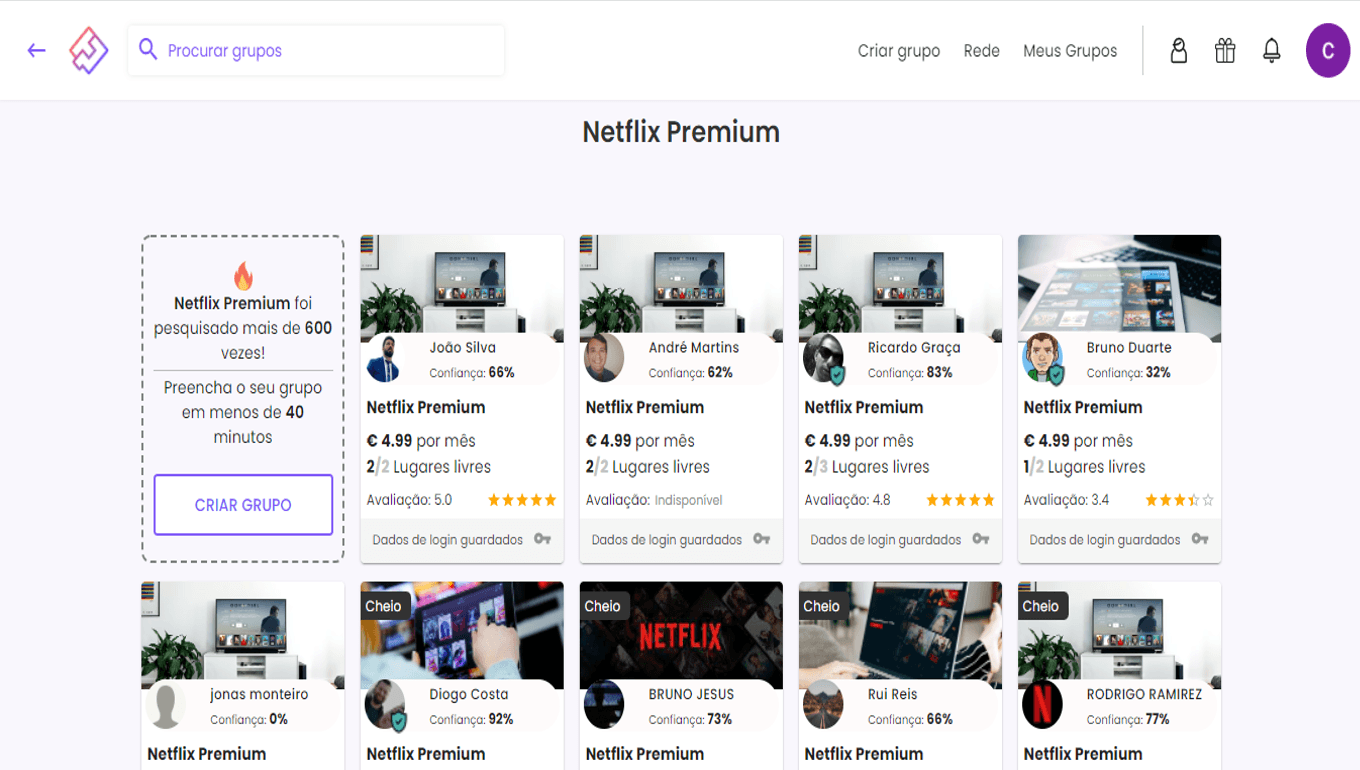
Task: Click Netflix Premium title on Ricardo Graça card
Action: tap(864, 407)
